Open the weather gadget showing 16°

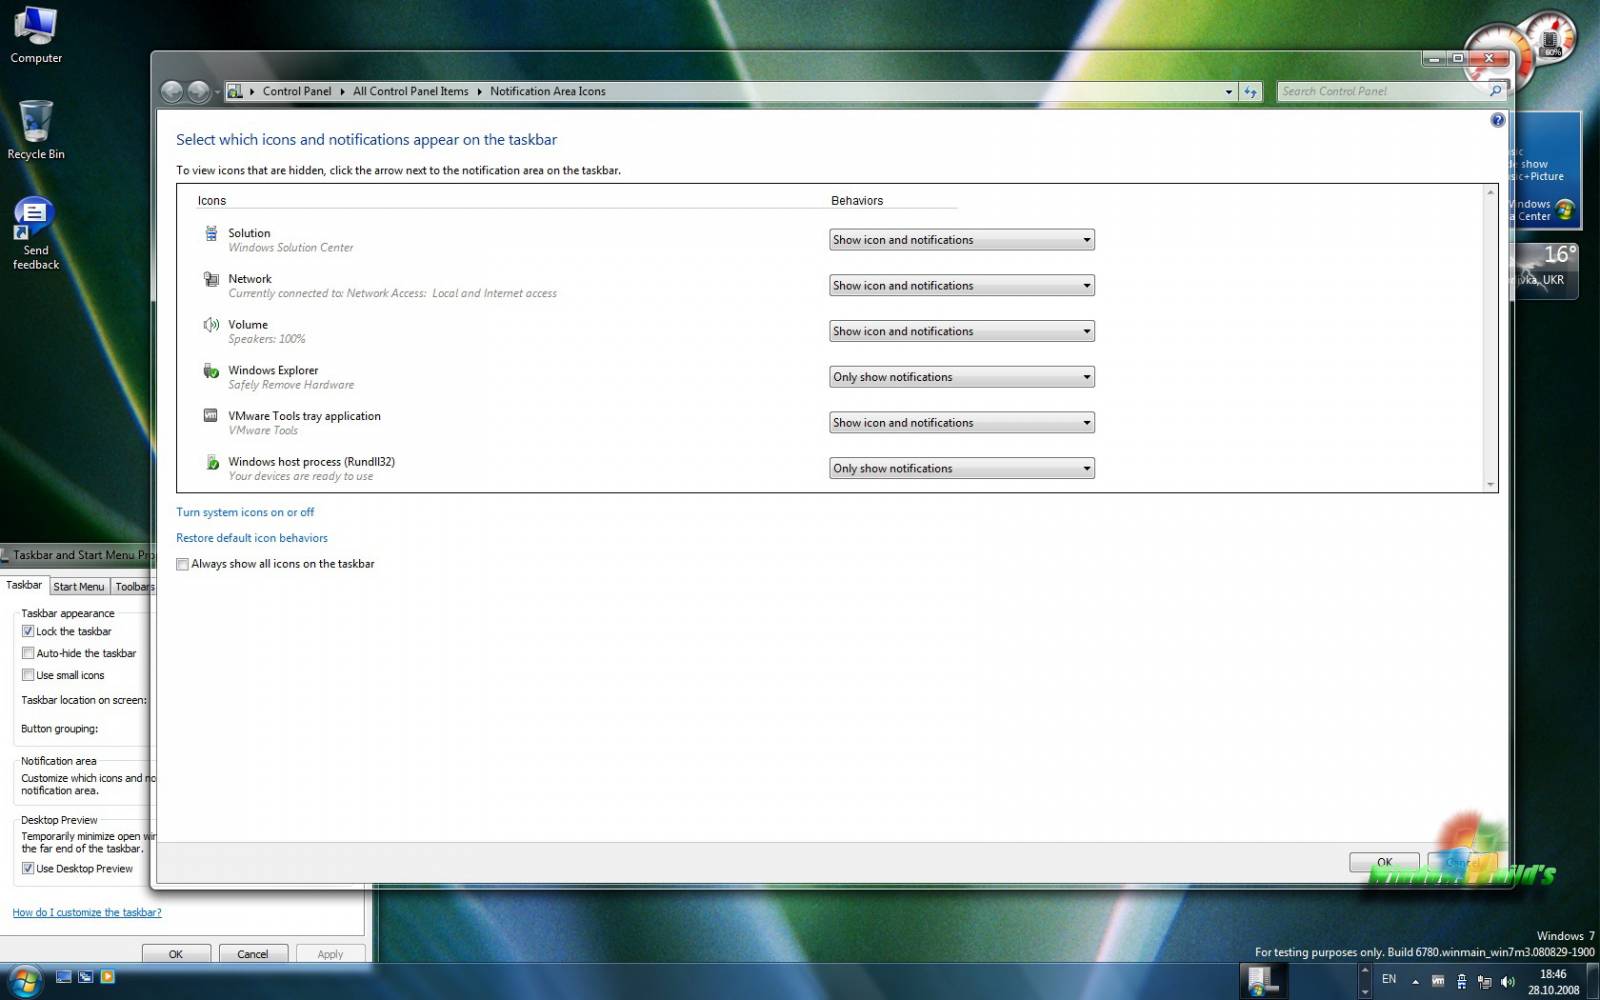(x=1545, y=270)
